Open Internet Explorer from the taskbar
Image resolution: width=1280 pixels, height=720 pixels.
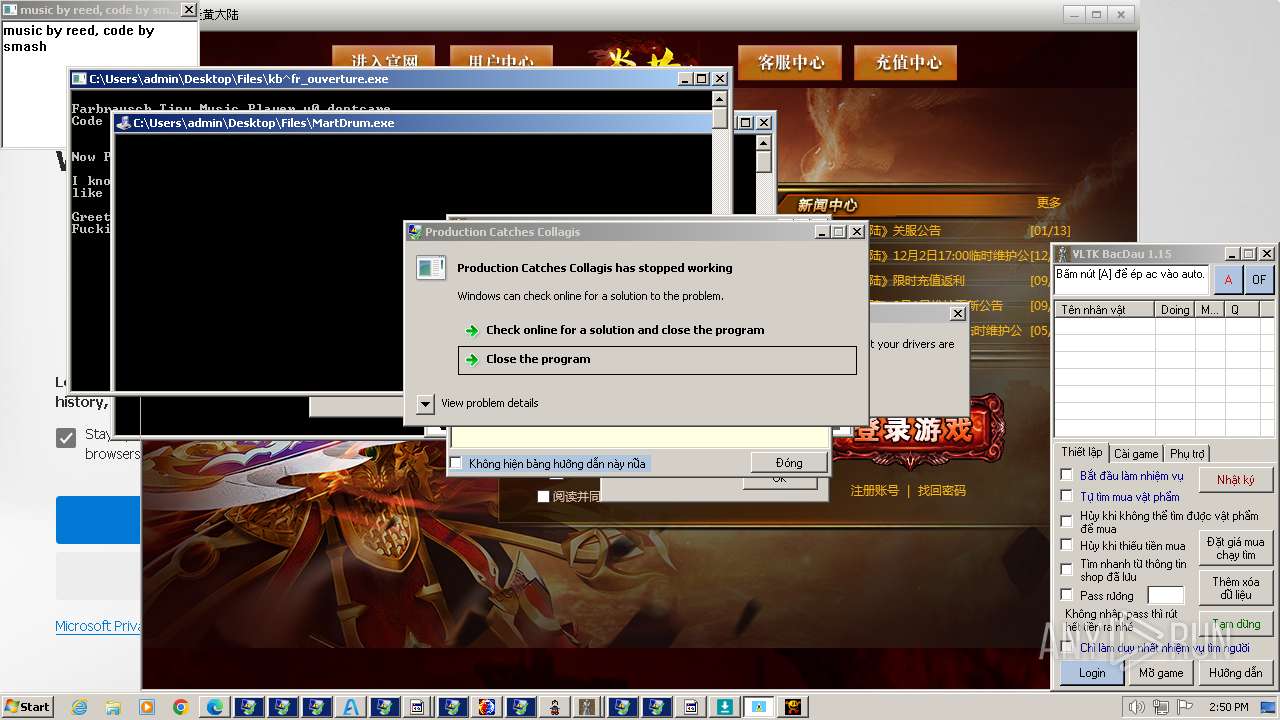[x=79, y=707]
